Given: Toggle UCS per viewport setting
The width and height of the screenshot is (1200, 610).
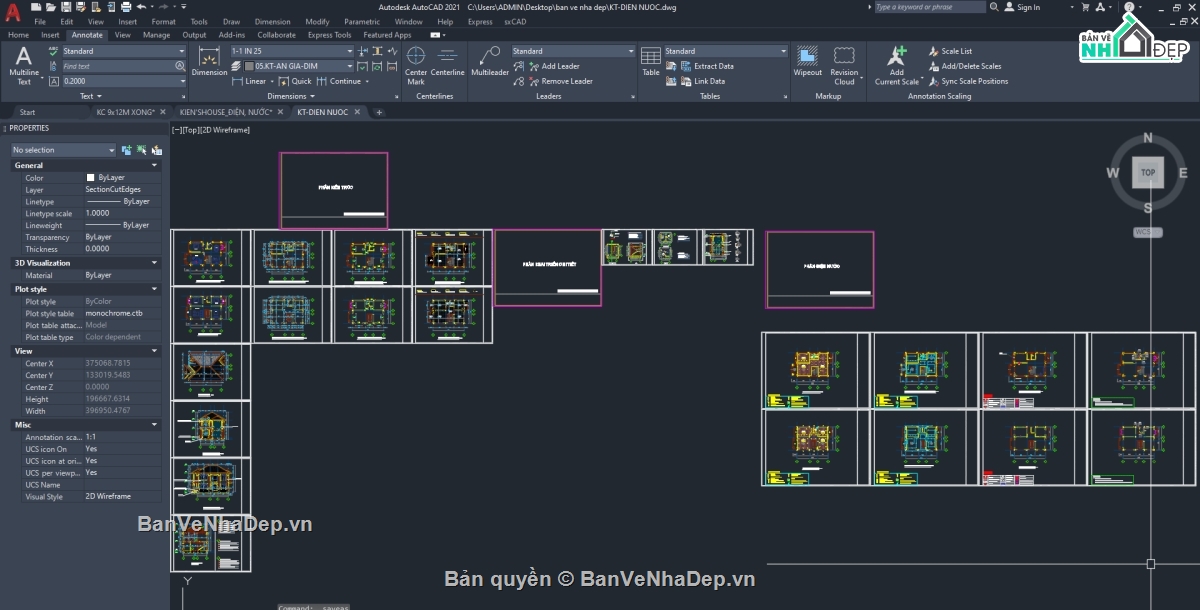Looking at the screenshot, I should [92, 473].
